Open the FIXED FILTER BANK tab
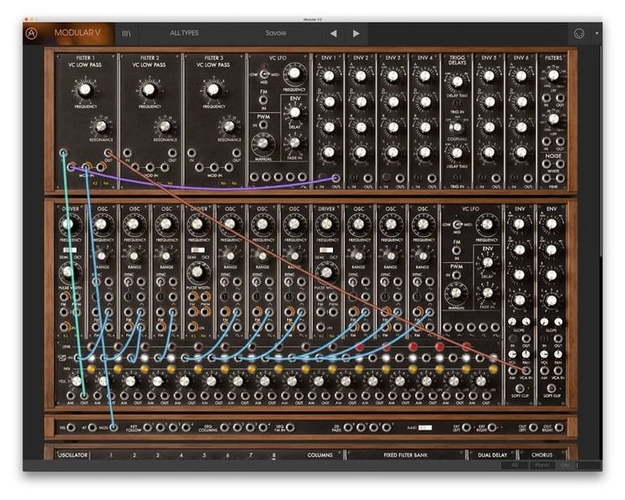625x500 pixels. pos(405,455)
